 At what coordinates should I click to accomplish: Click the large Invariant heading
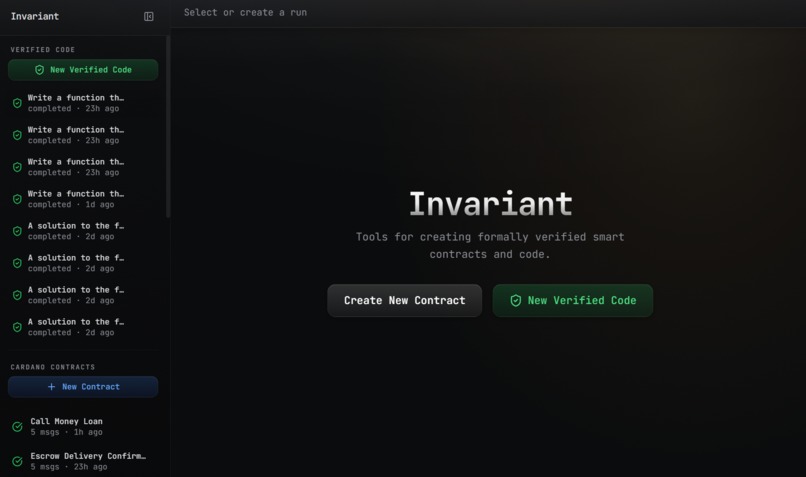point(490,204)
